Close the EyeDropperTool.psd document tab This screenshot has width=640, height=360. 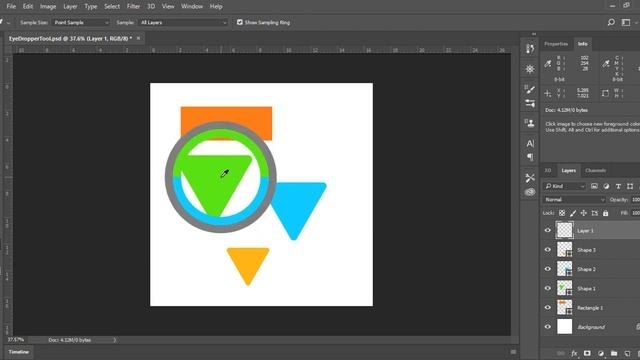pyautogui.click(x=138, y=38)
